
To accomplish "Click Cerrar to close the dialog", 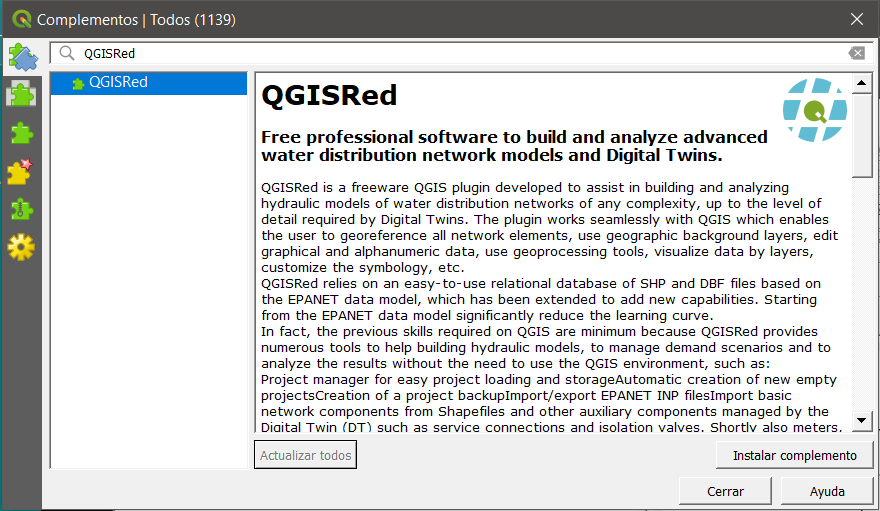I will [725, 491].
